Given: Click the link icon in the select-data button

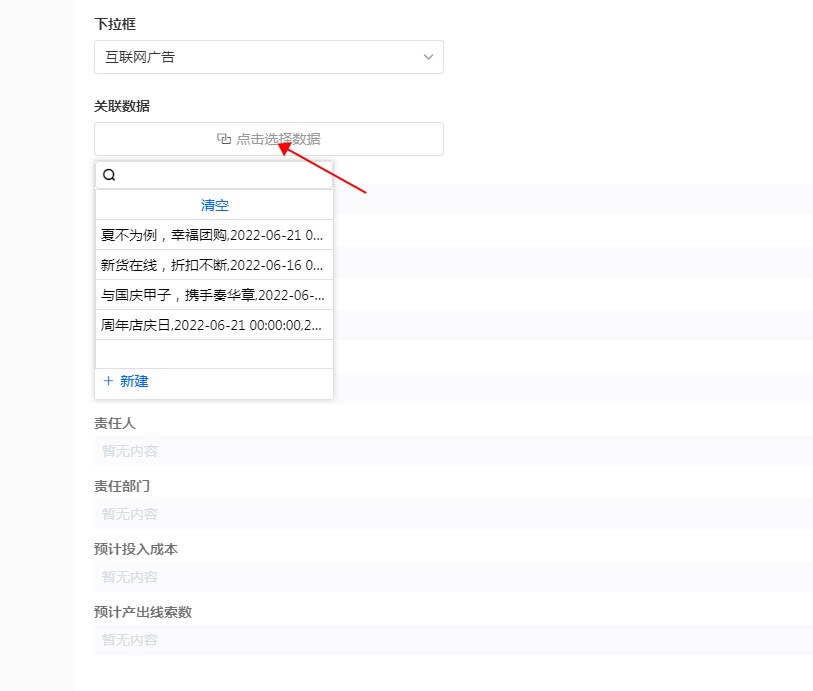Looking at the screenshot, I should coord(224,139).
